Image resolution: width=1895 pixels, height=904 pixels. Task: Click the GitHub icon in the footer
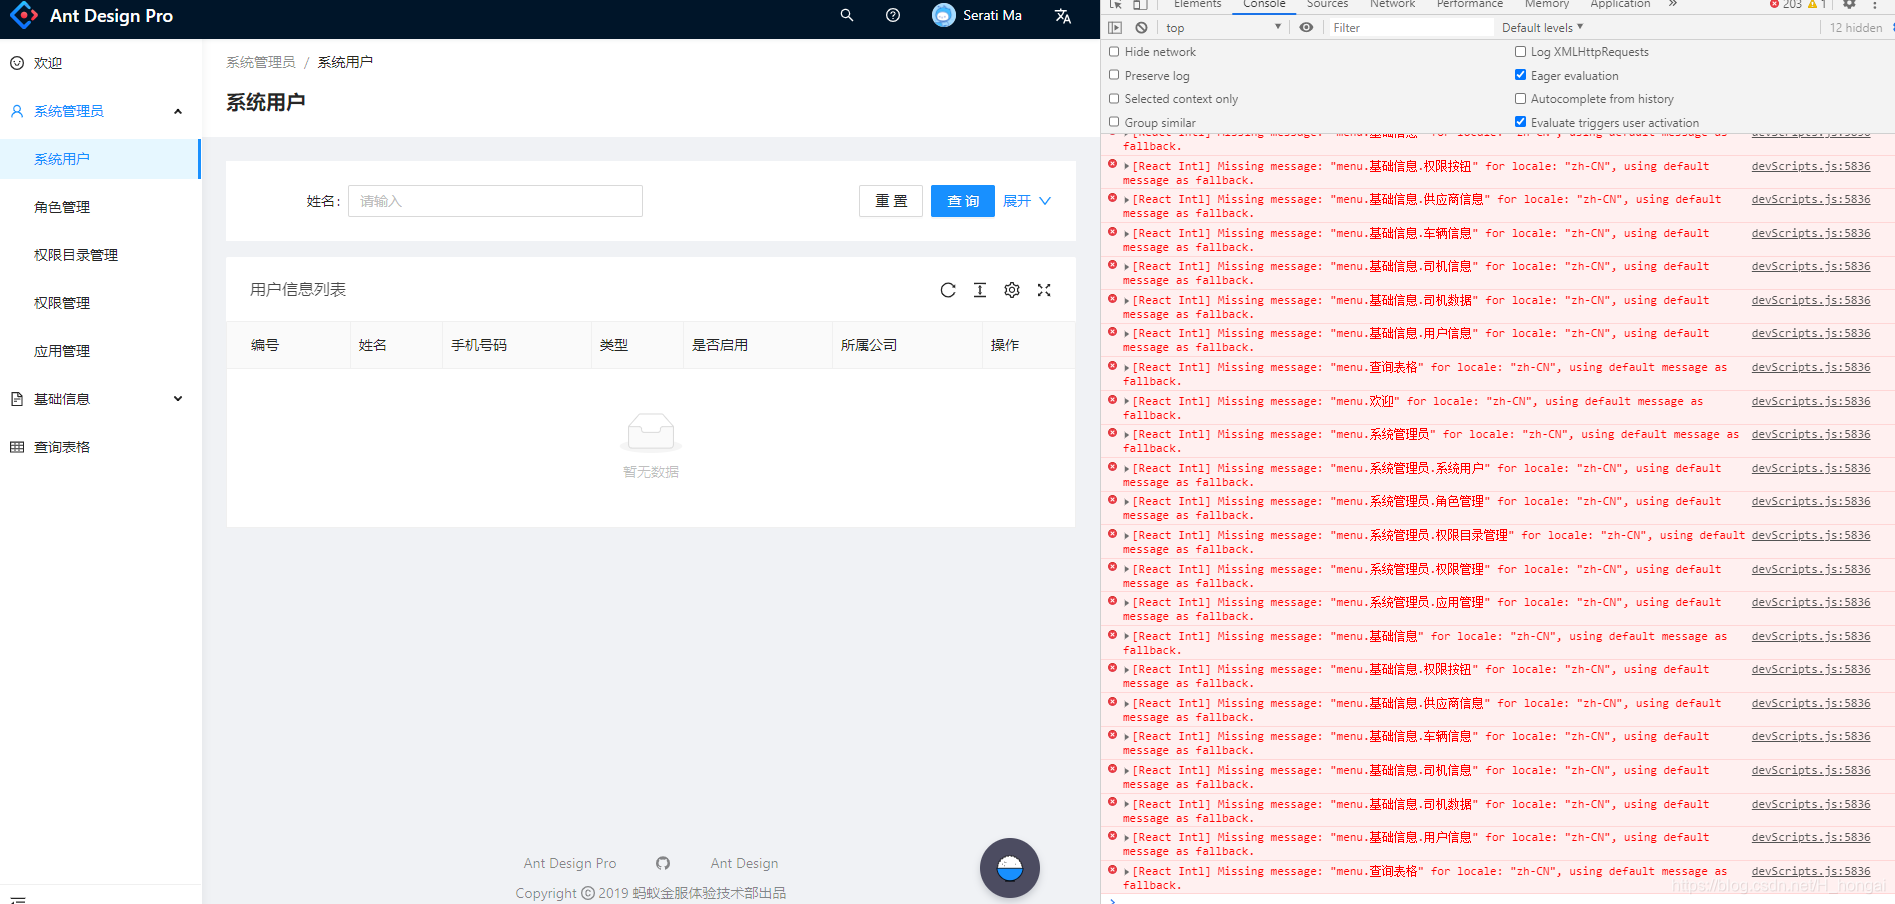(x=663, y=862)
